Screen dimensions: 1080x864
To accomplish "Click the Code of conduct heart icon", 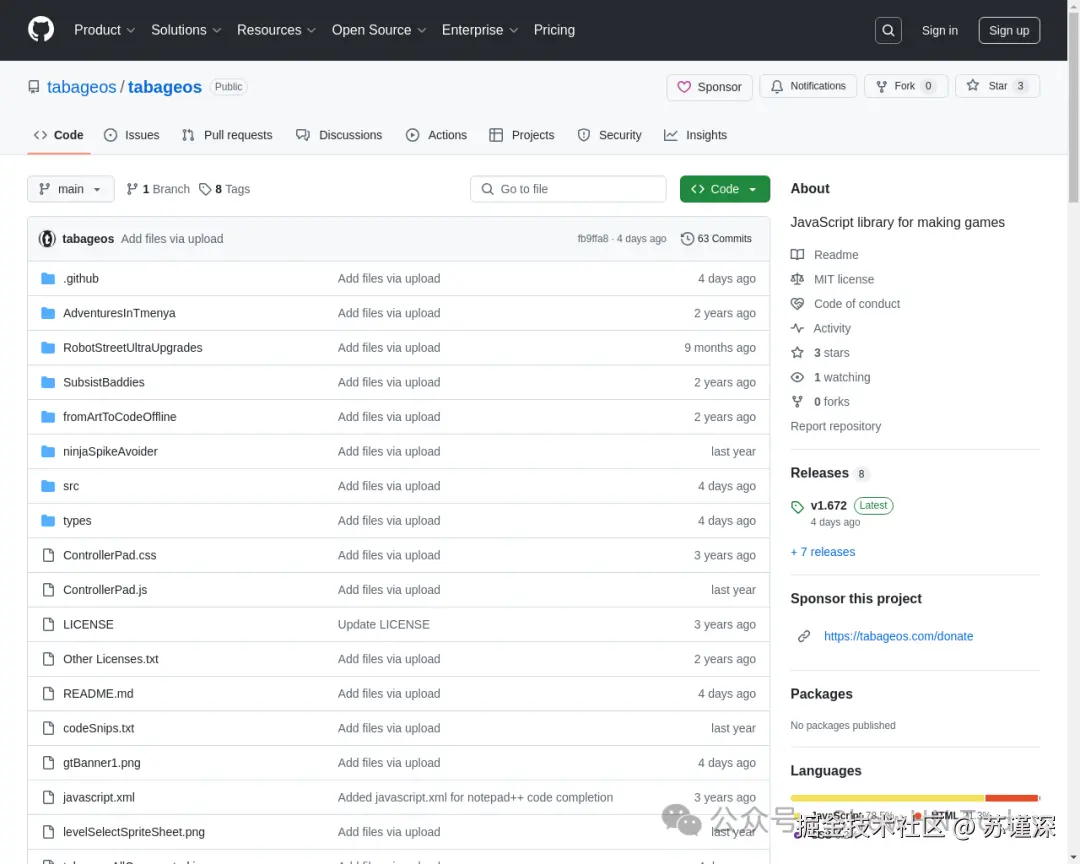I will coord(797,304).
